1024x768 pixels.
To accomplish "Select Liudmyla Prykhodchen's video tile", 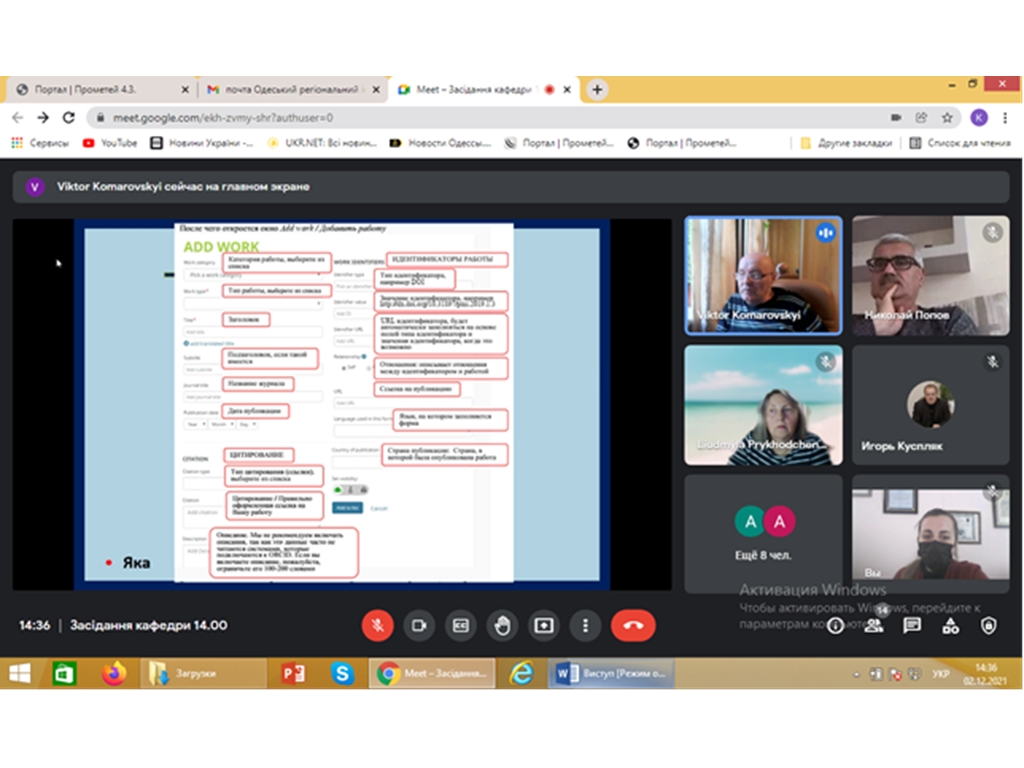I will (763, 406).
